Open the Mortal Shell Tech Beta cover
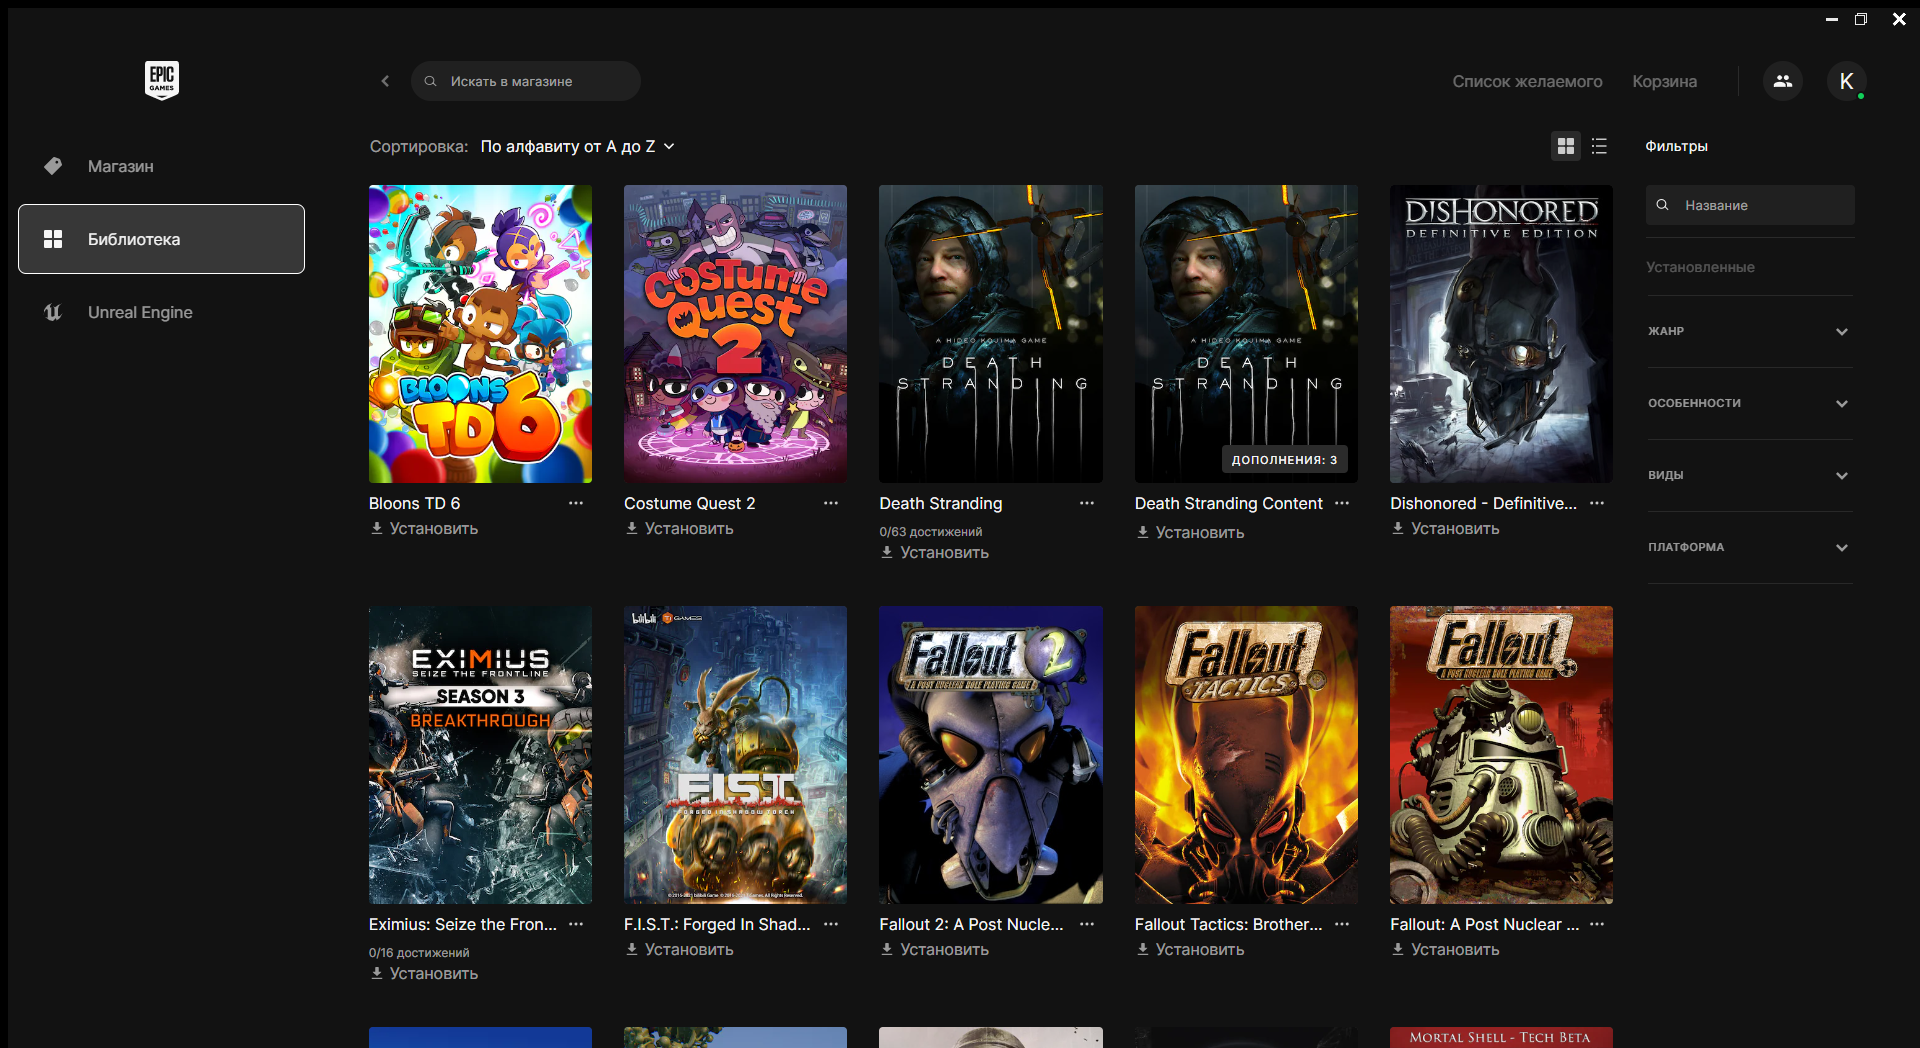The image size is (1920, 1048). pyautogui.click(x=1501, y=1037)
